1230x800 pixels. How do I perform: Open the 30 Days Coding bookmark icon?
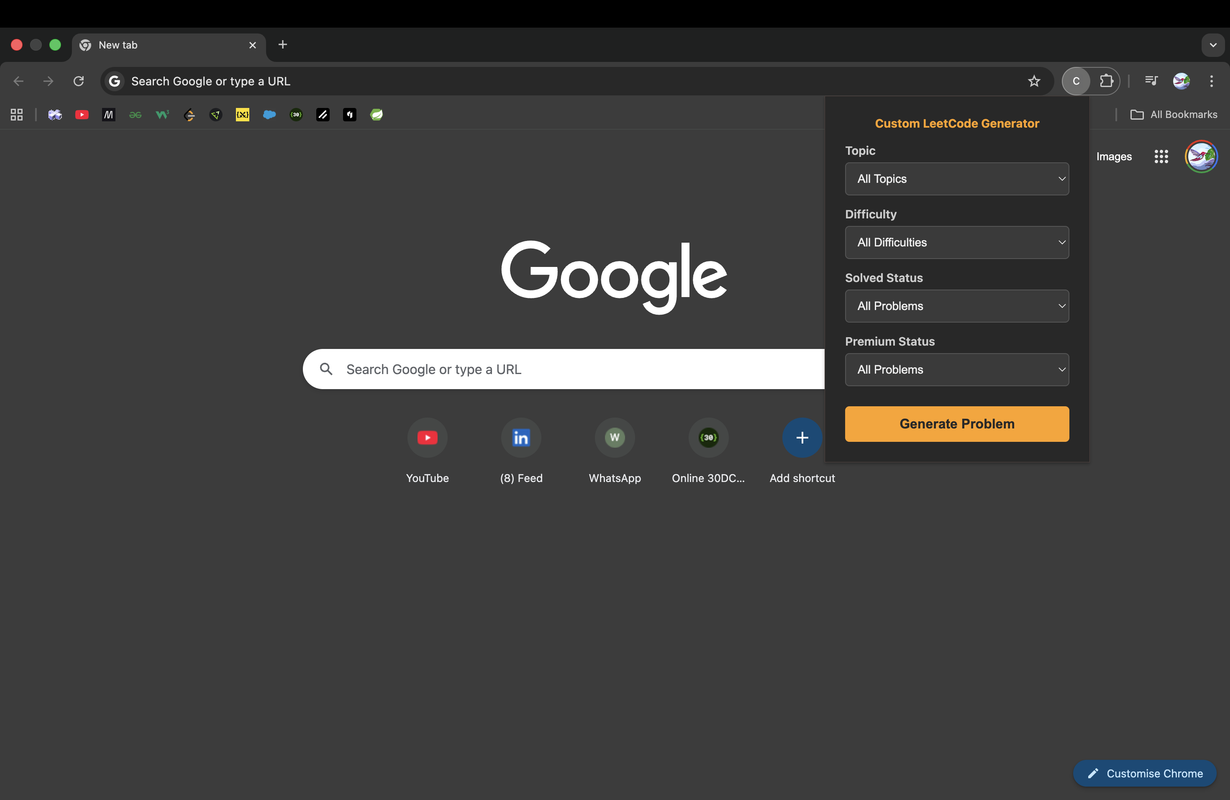coord(296,115)
